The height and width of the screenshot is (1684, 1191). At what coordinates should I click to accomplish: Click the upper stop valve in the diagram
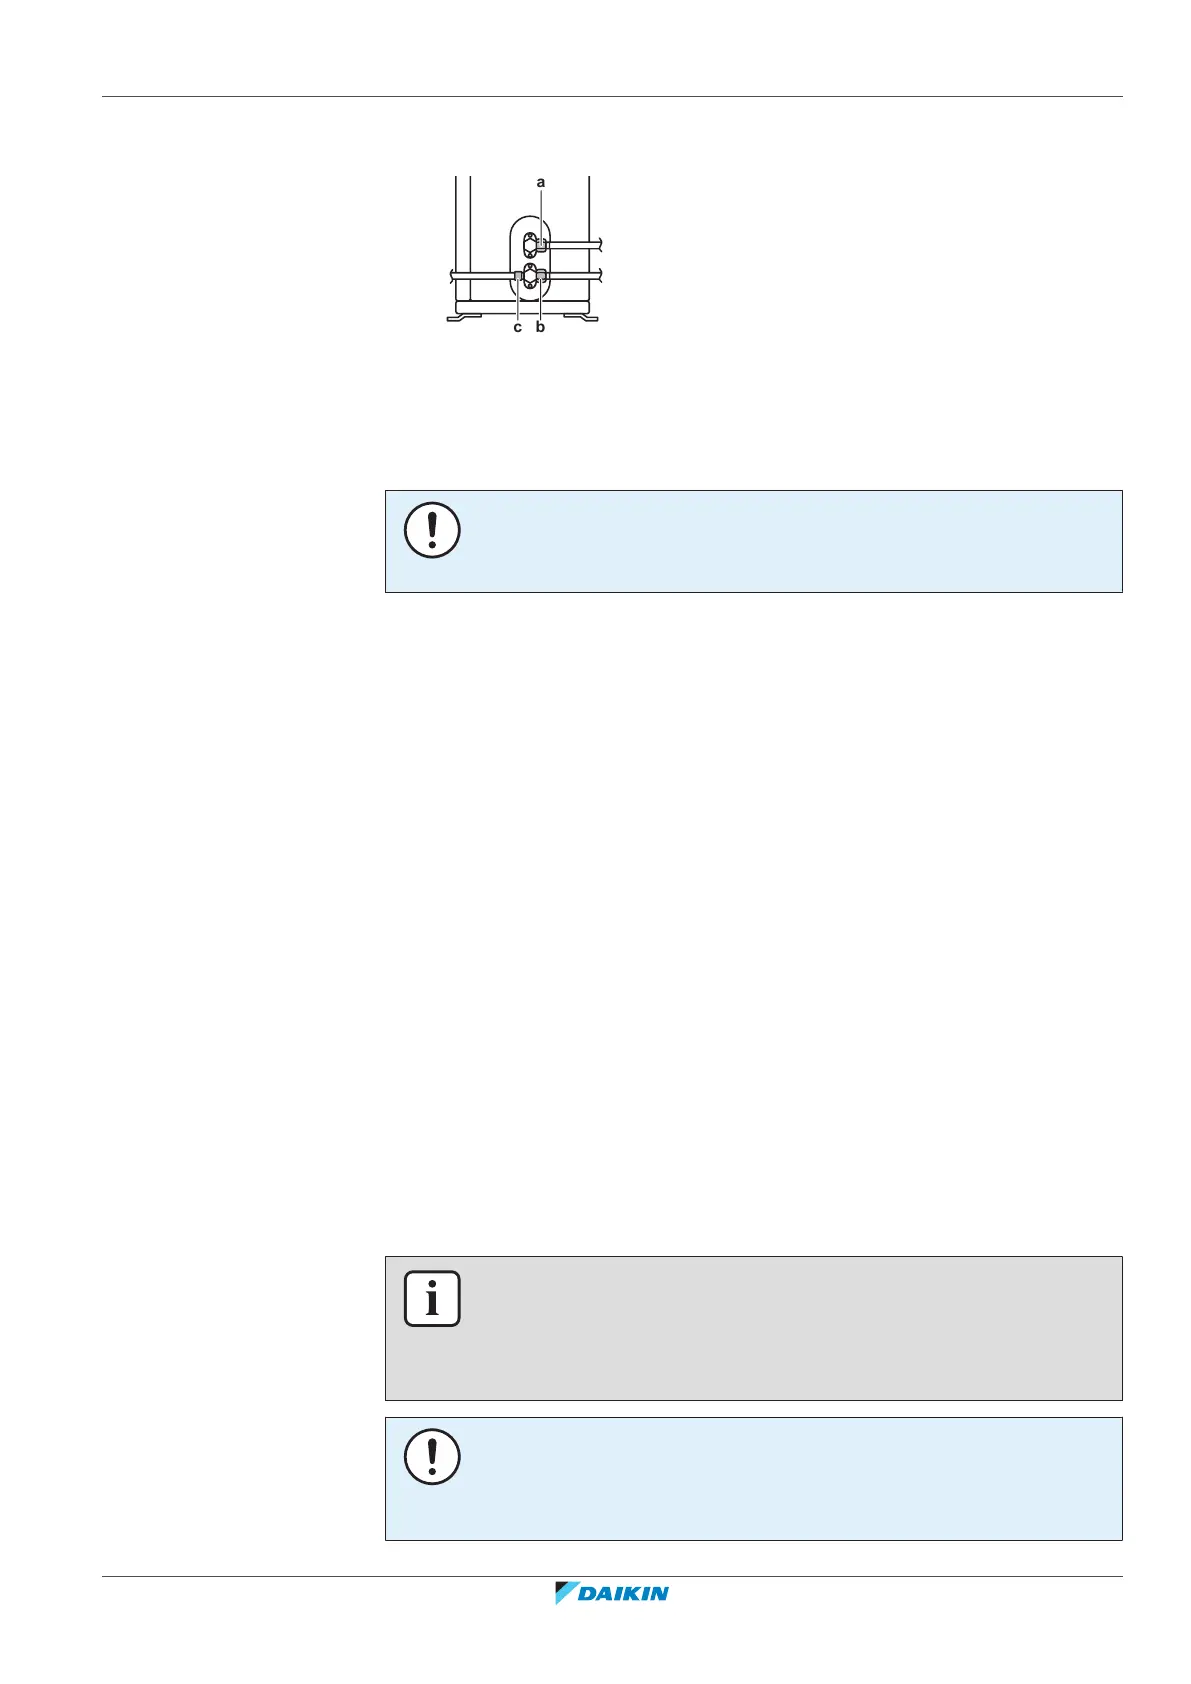click(529, 245)
